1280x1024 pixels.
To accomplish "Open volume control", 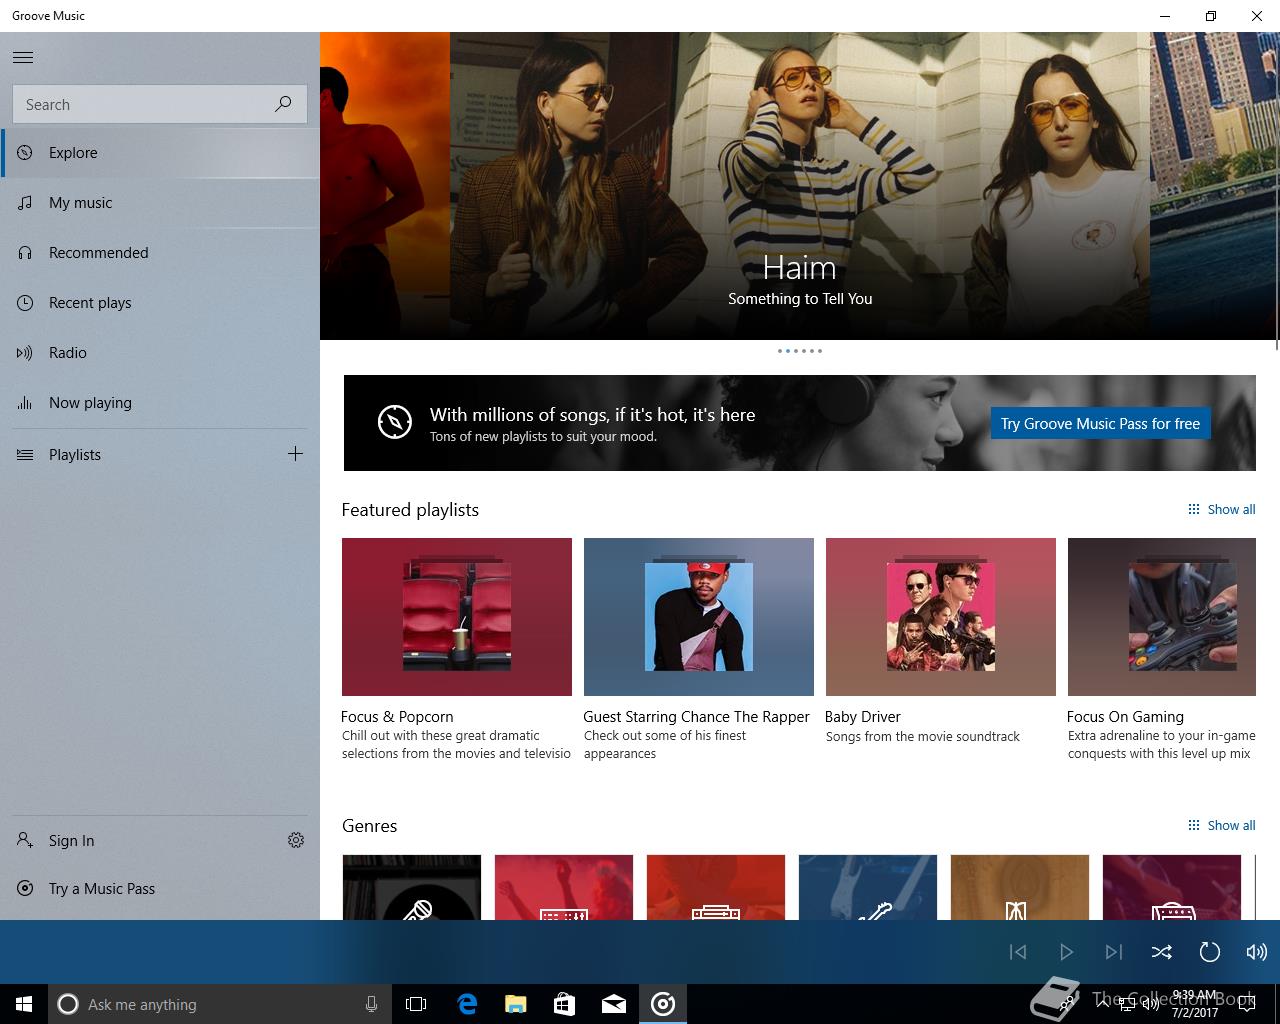I will [x=1256, y=952].
